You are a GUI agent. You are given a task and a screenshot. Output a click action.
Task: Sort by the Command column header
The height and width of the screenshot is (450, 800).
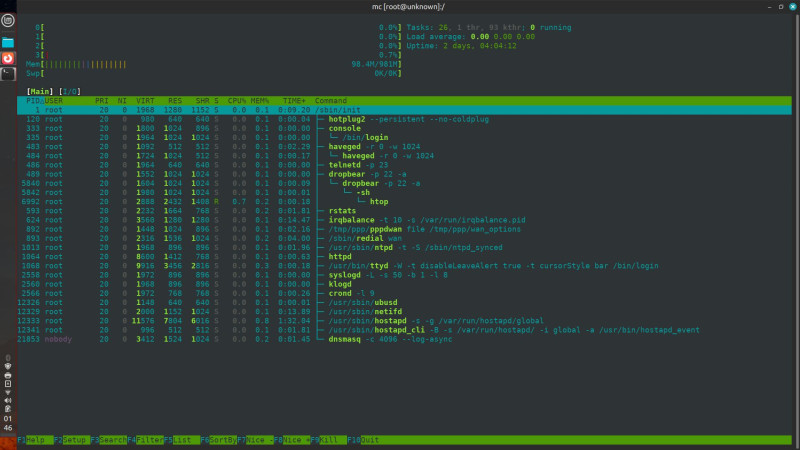(x=331, y=101)
